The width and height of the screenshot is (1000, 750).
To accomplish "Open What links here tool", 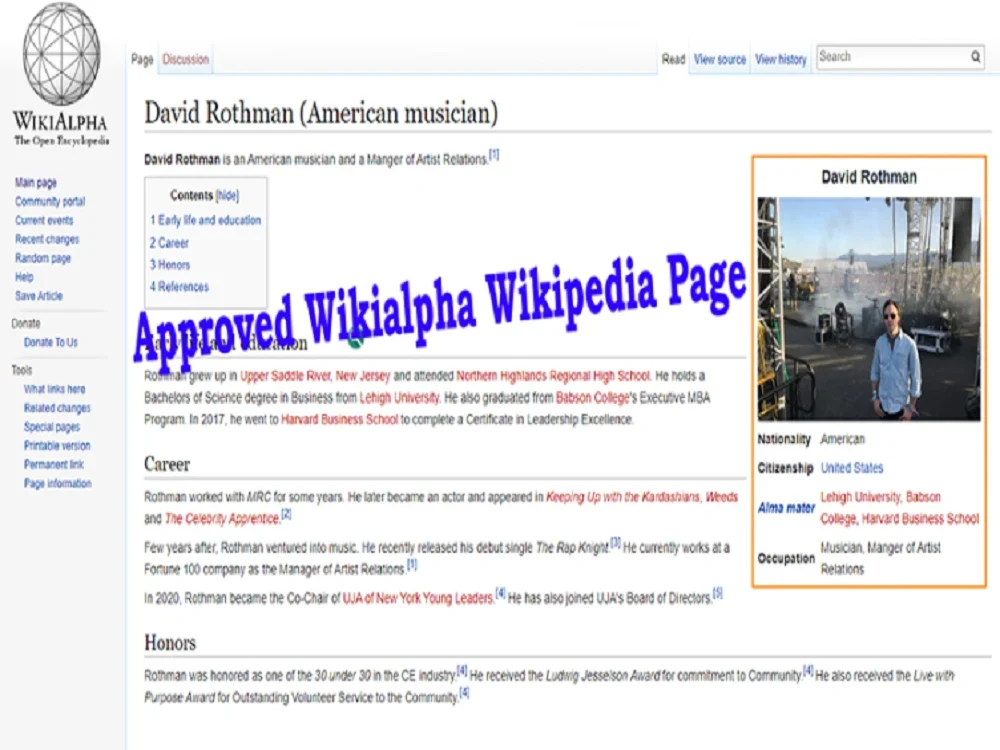I will tap(54, 389).
